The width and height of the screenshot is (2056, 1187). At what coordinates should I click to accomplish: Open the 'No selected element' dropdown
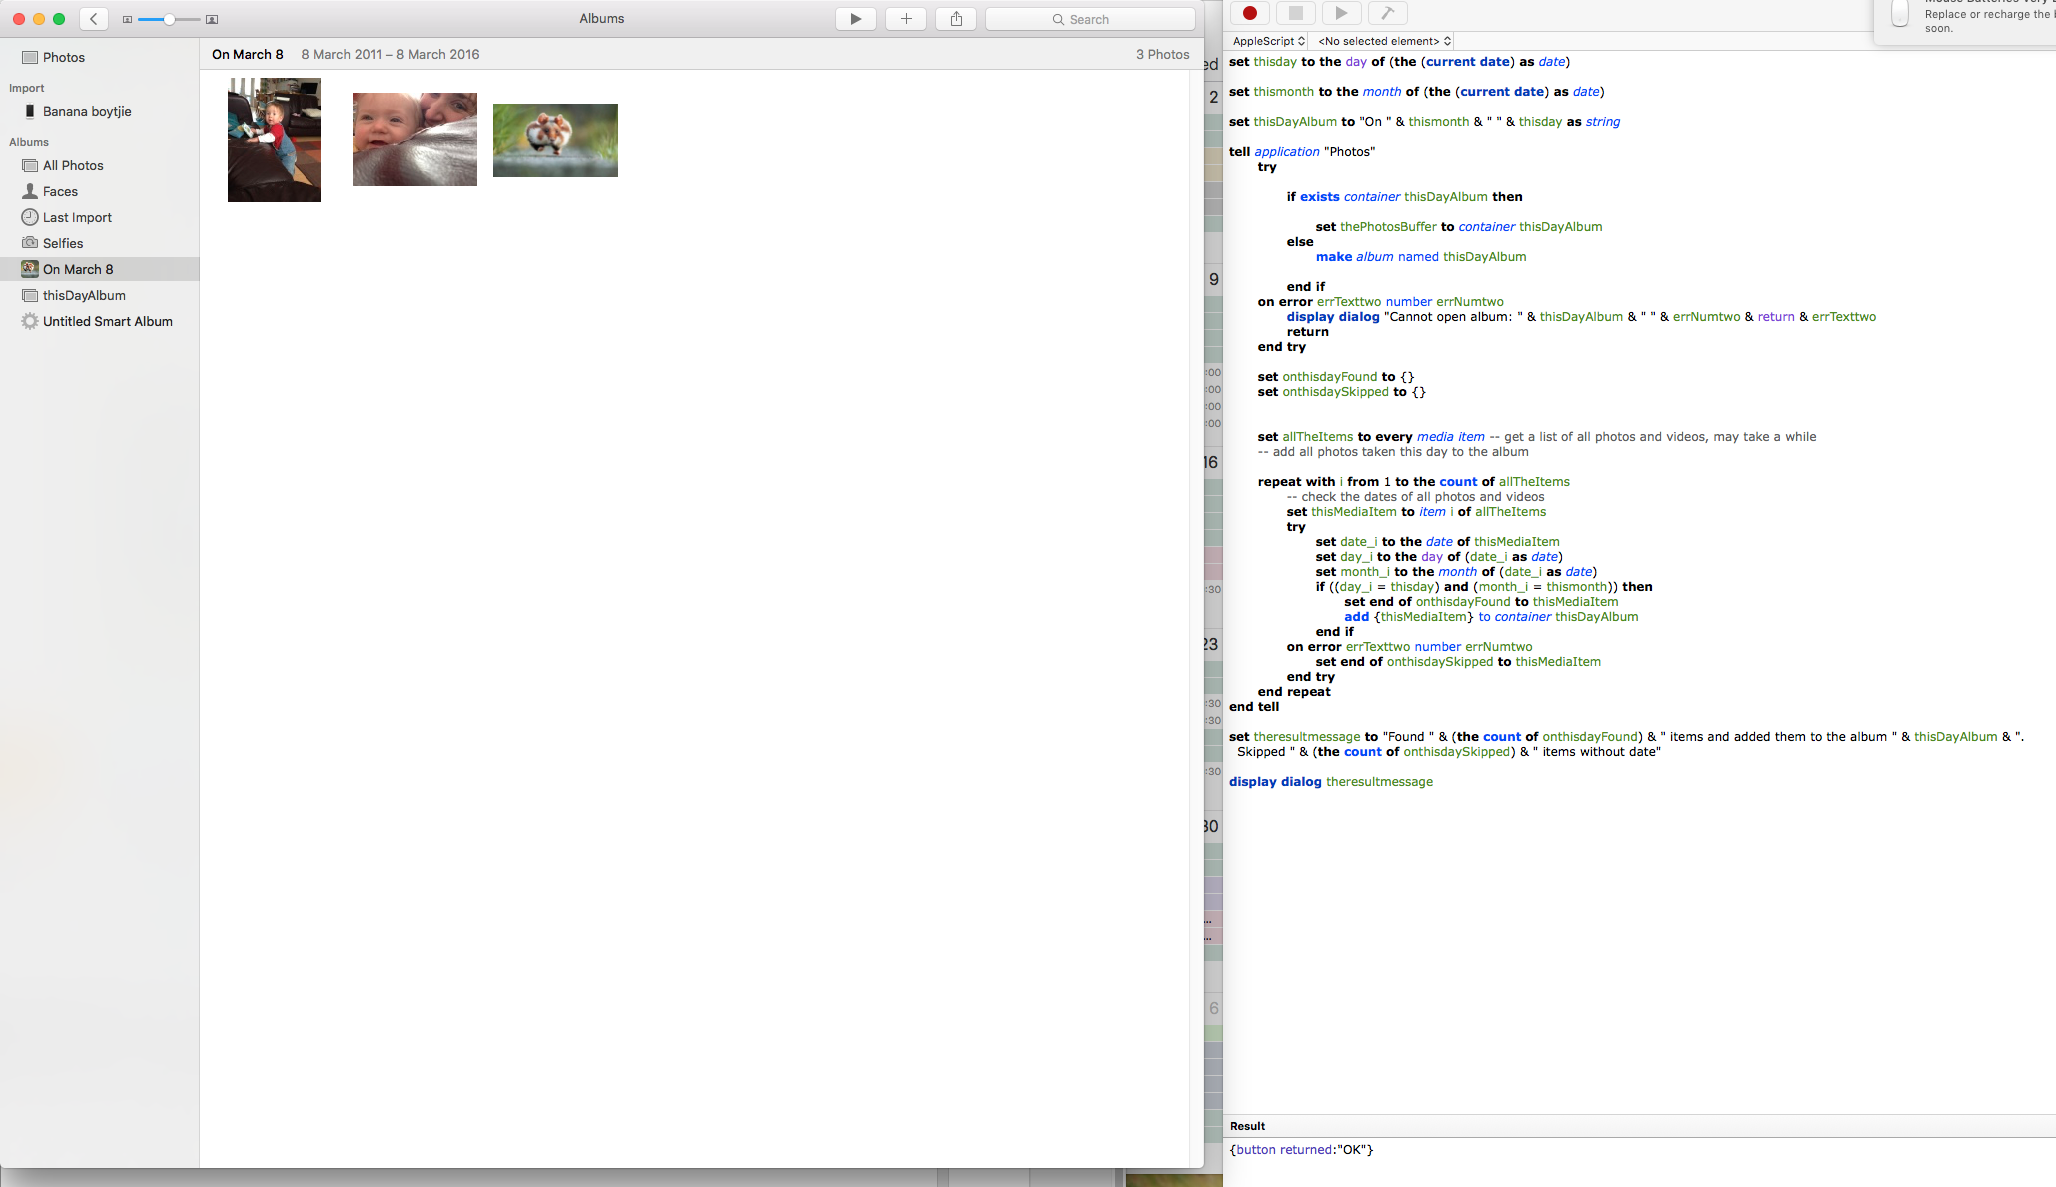(1384, 41)
